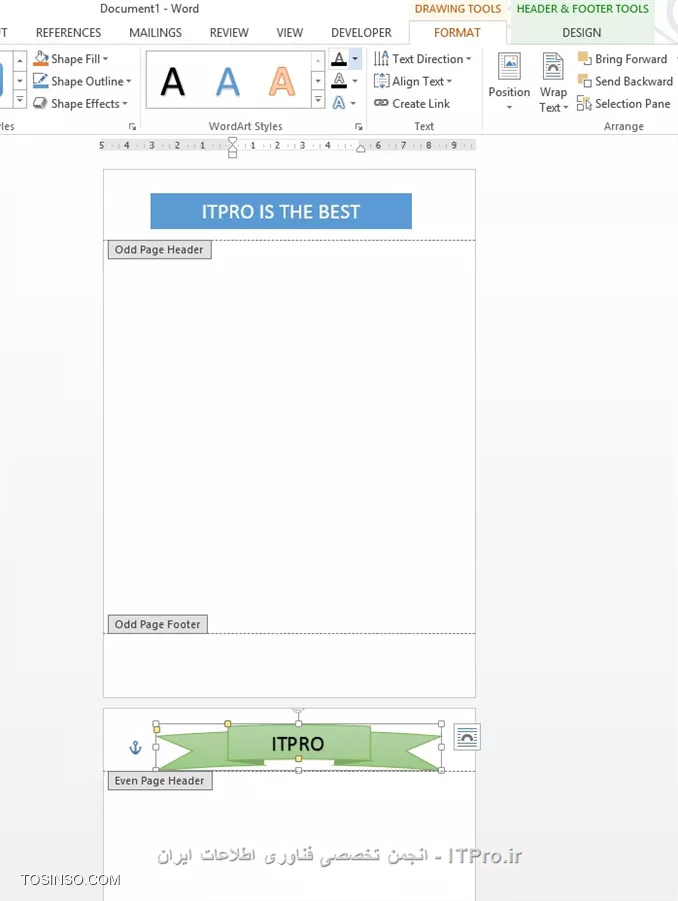
Task: Click the Text Effects icon
Action: coord(339,103)
